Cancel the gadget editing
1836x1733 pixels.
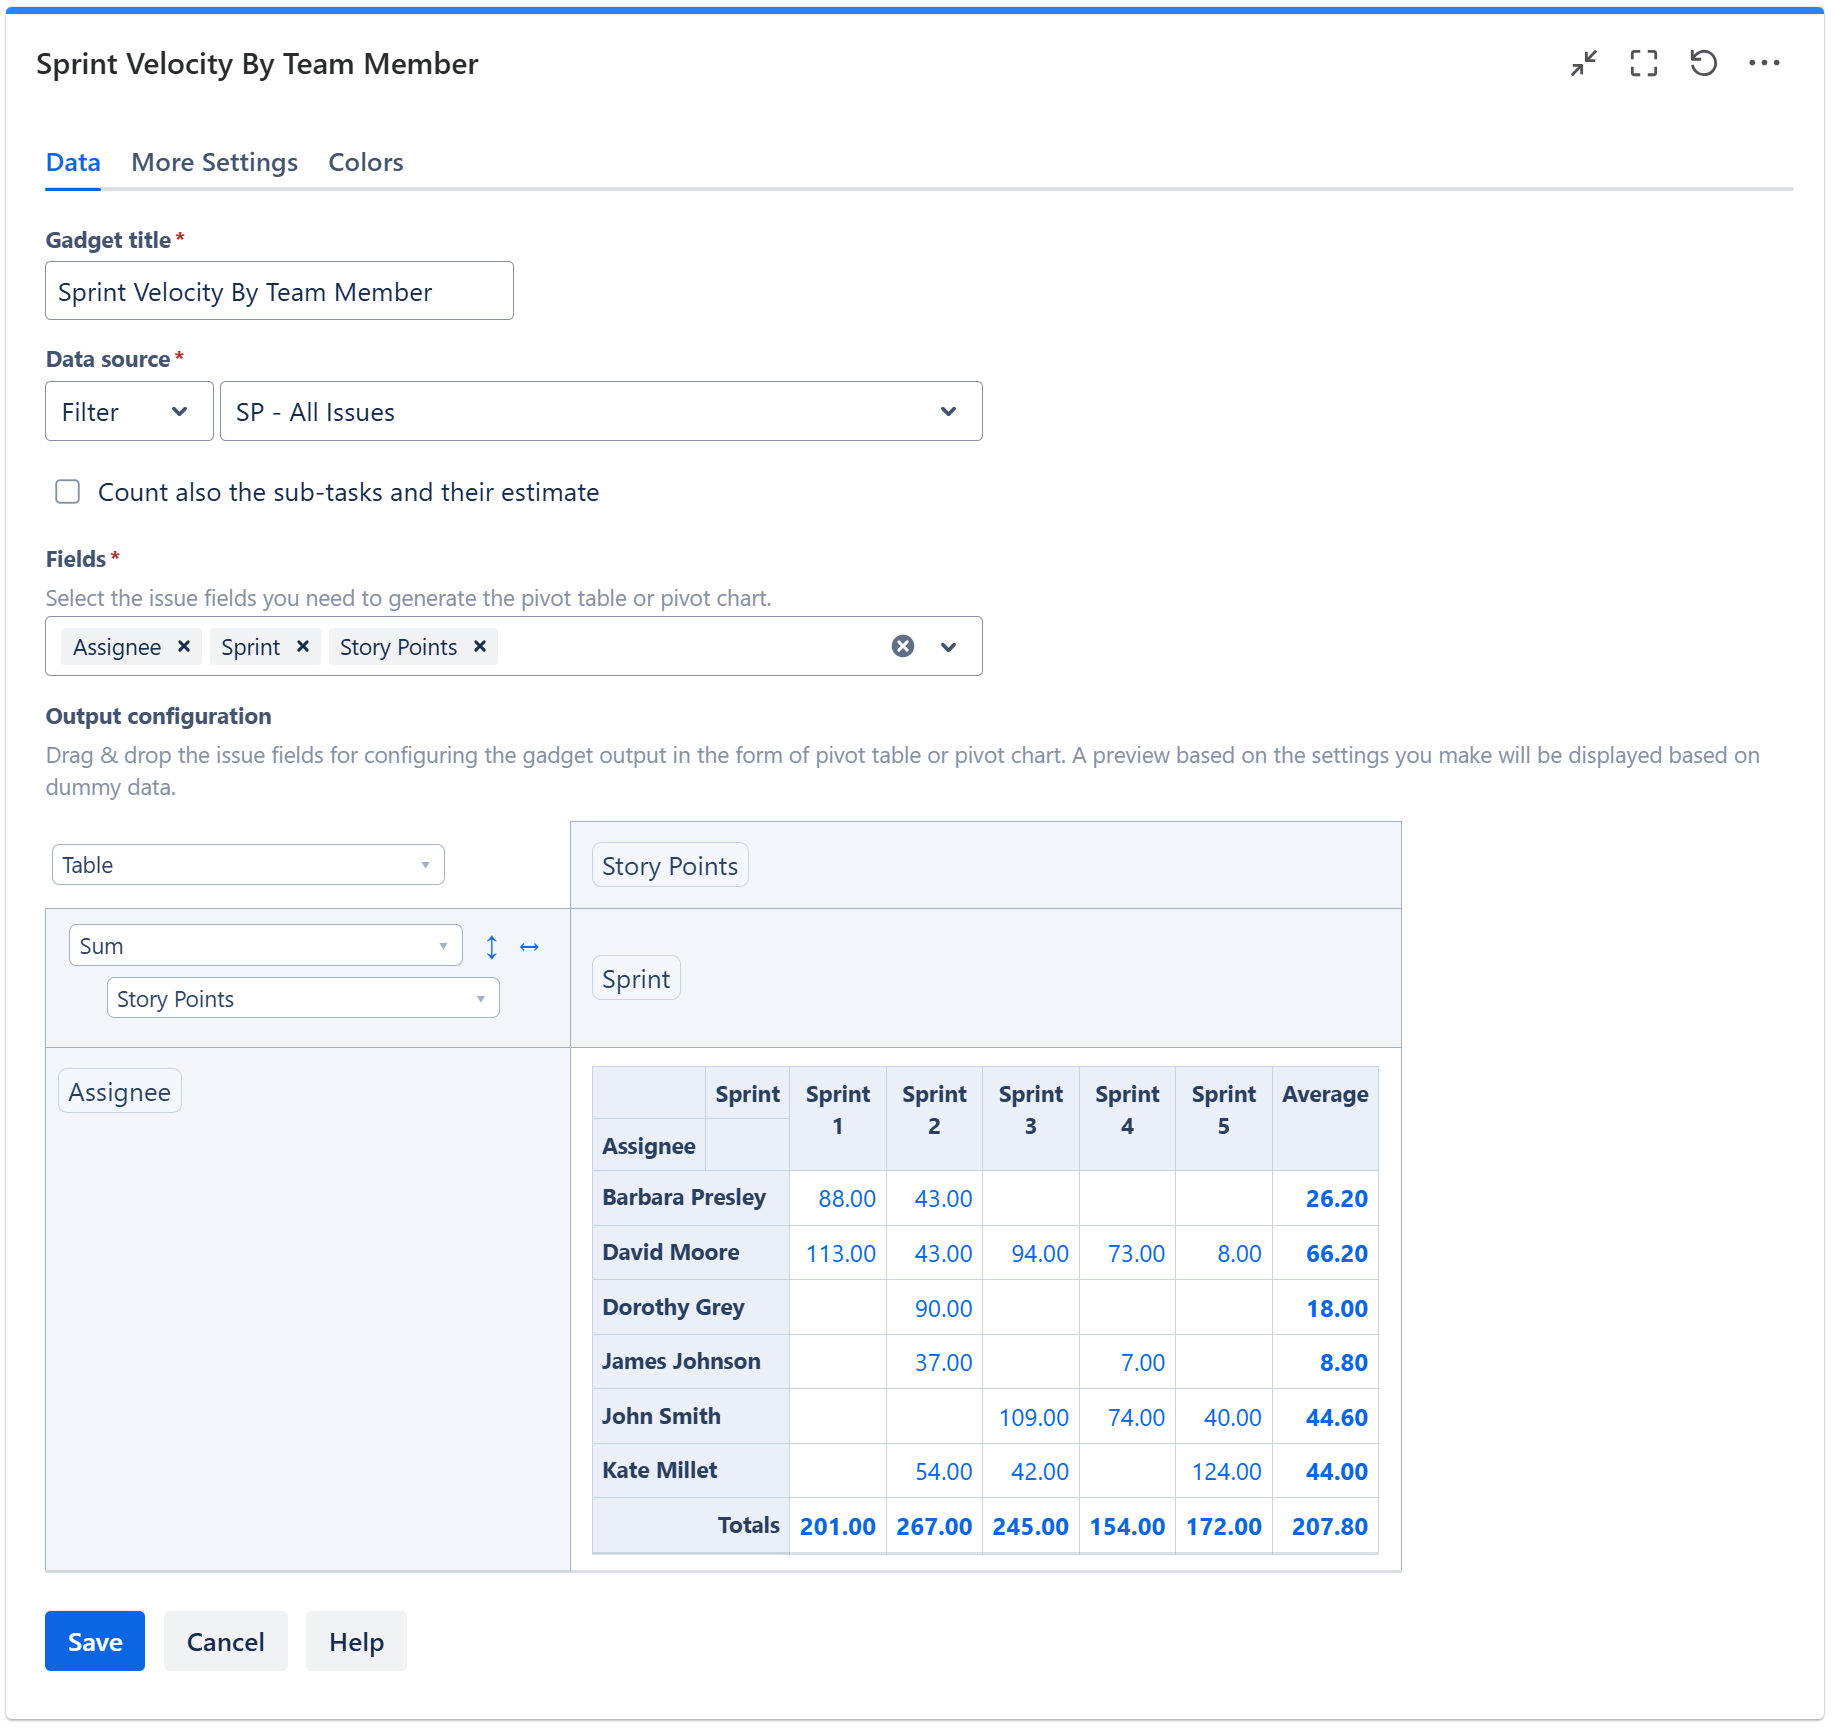(x=225, y=1642)
